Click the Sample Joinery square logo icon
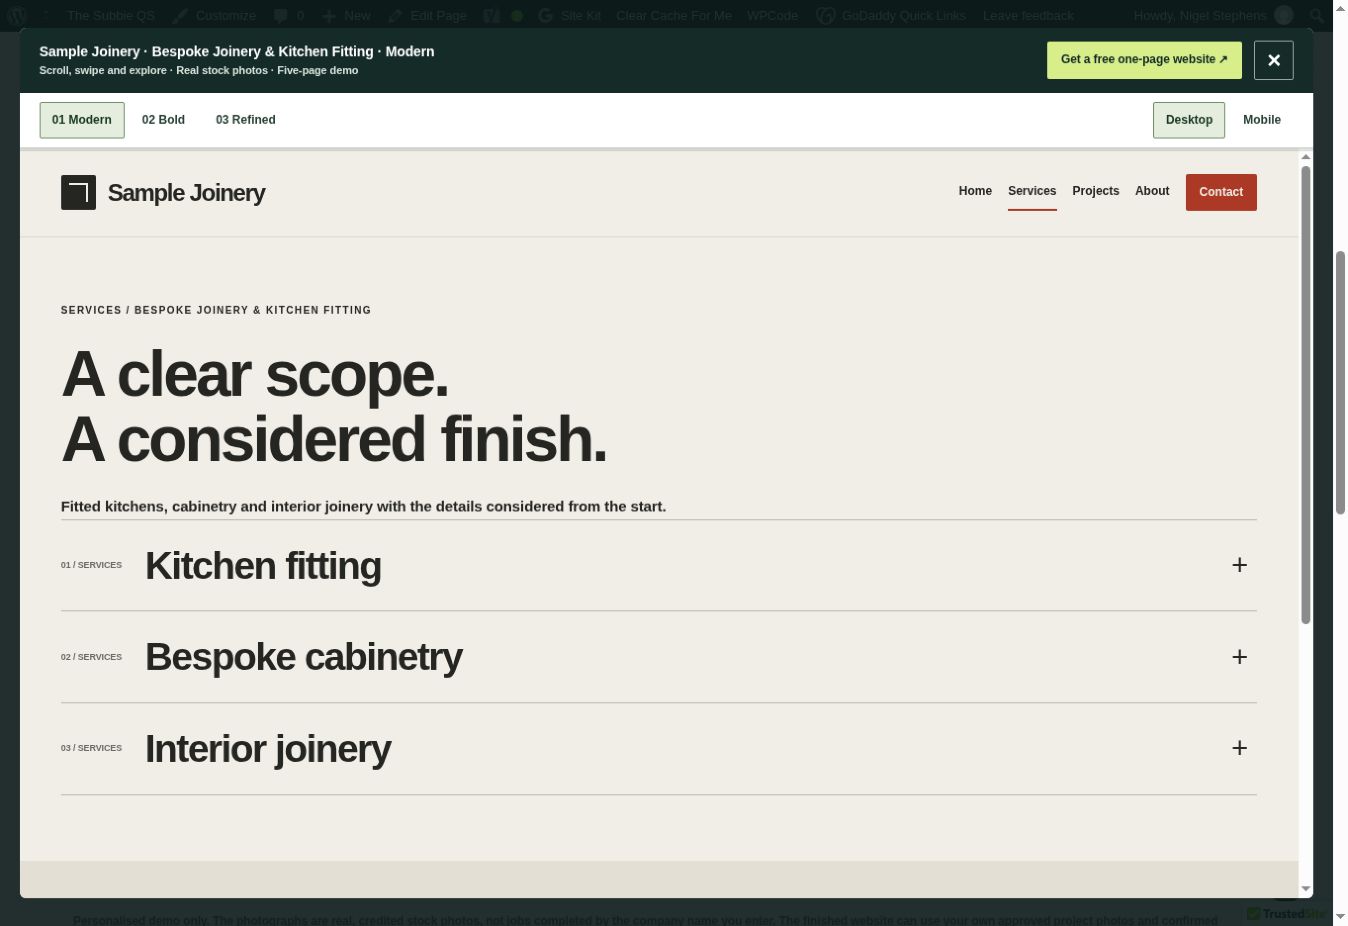The width and height of the screenshot is (1348, 926). 78,192
